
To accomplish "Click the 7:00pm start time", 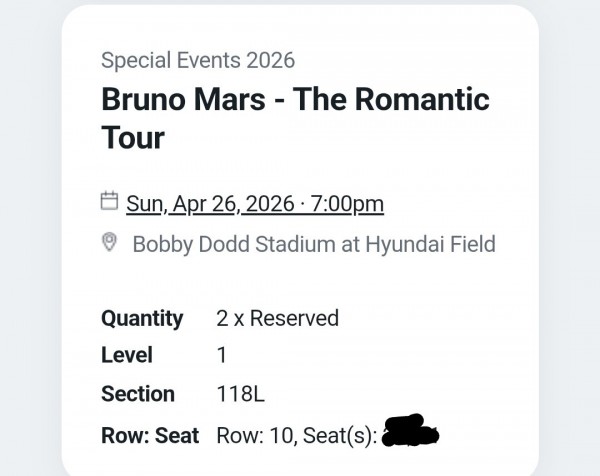I will point(347,204).
